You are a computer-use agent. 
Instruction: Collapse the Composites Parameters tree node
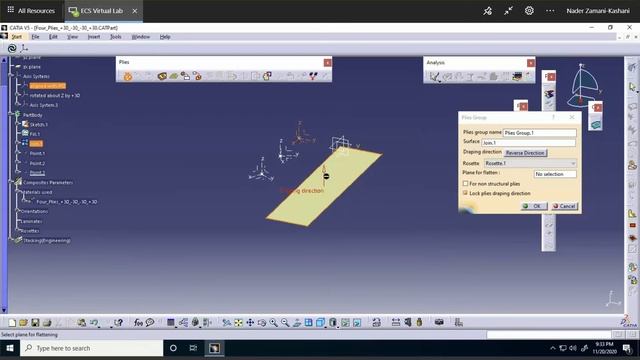click(11, 182)
